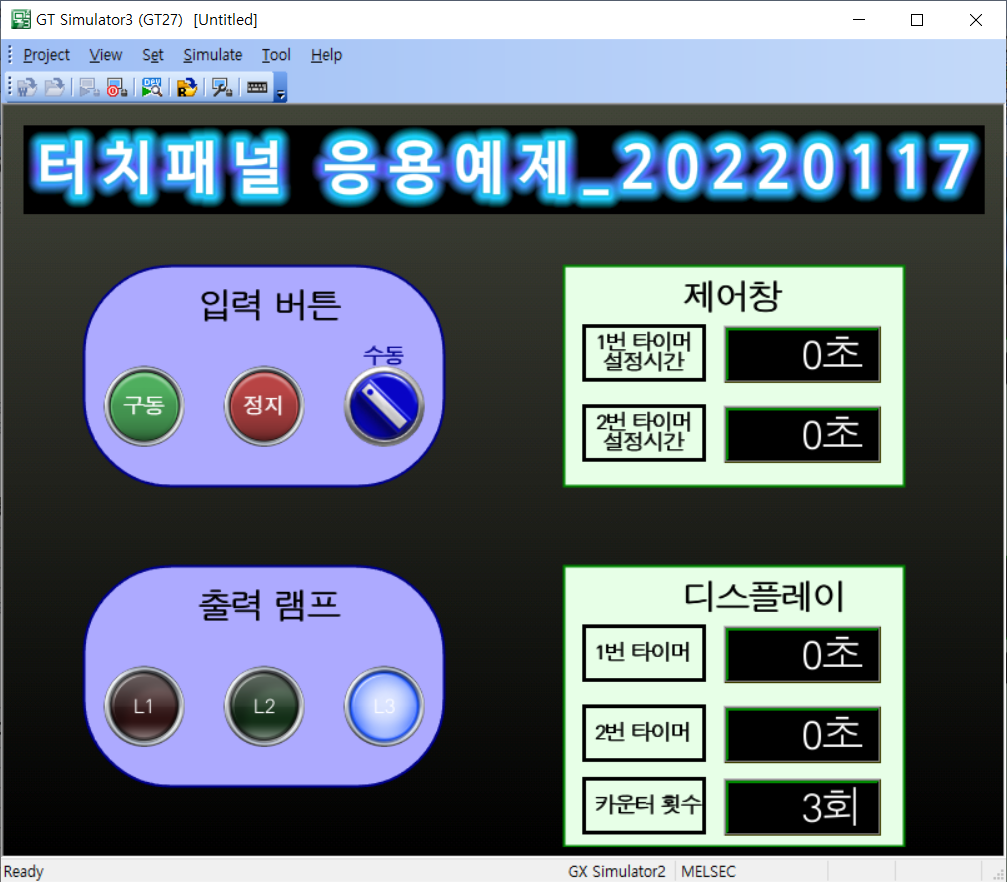This screenshot has height=882, width=1007.
Task: Click the 1번 타이머 display value in 디스플레이
Action: click(802, 655)
